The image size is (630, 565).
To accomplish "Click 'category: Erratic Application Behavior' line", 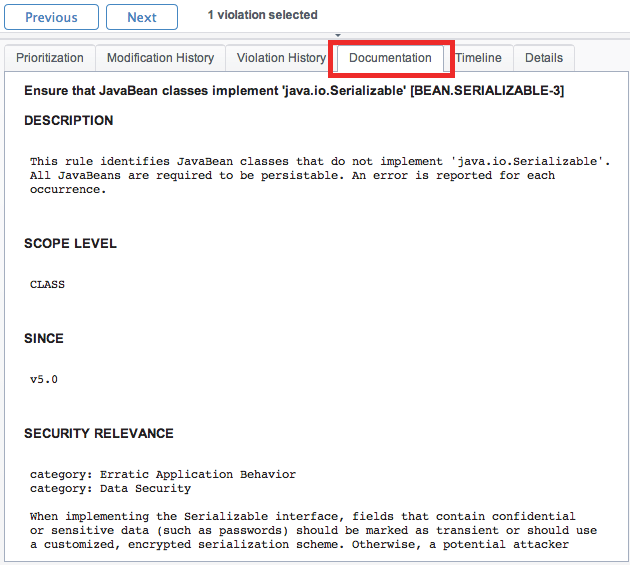I will tap(163, 475).
